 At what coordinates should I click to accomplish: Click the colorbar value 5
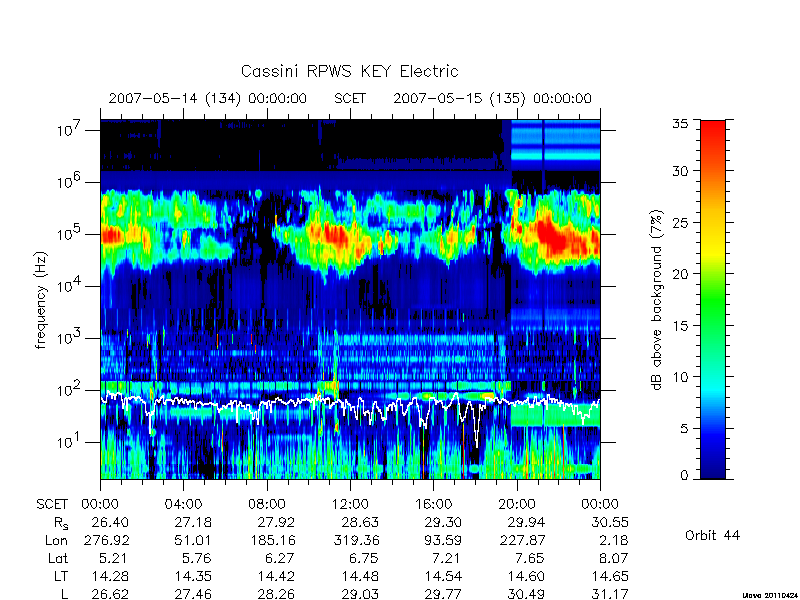pyautogui.click(x=684, y=429)
